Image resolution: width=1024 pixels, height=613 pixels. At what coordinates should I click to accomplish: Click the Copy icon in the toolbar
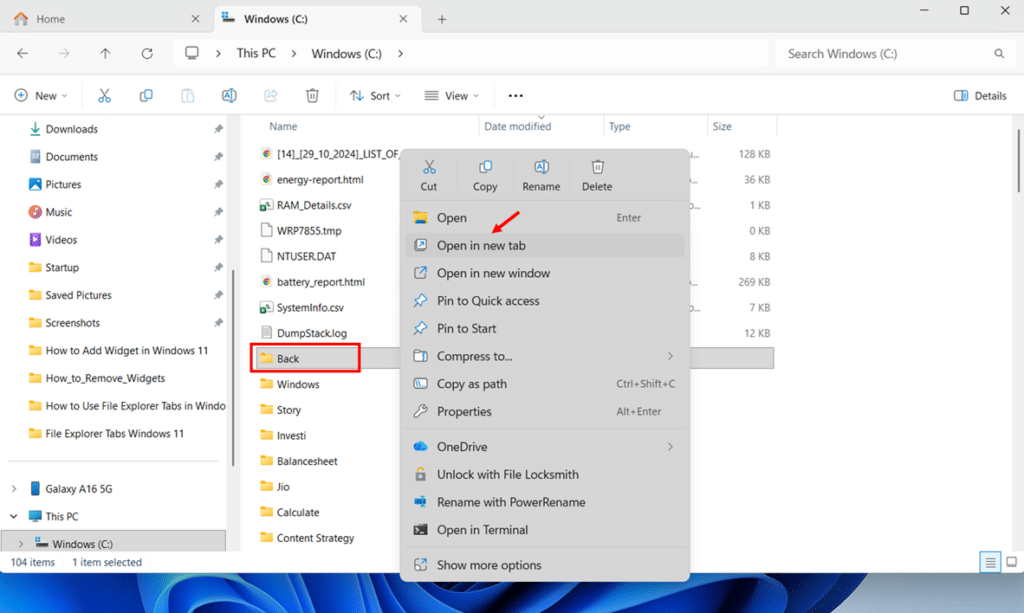point(146,96)
